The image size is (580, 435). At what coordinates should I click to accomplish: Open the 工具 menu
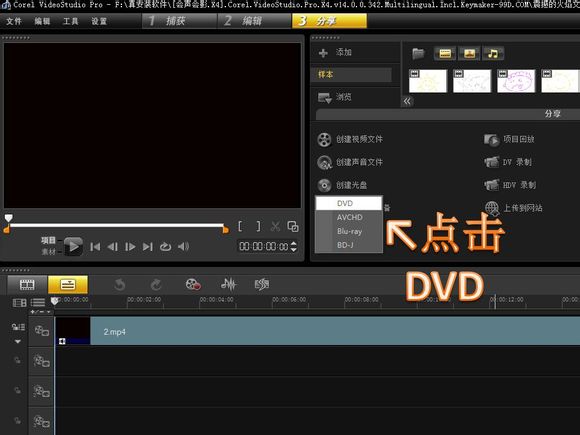pos(71,21)
